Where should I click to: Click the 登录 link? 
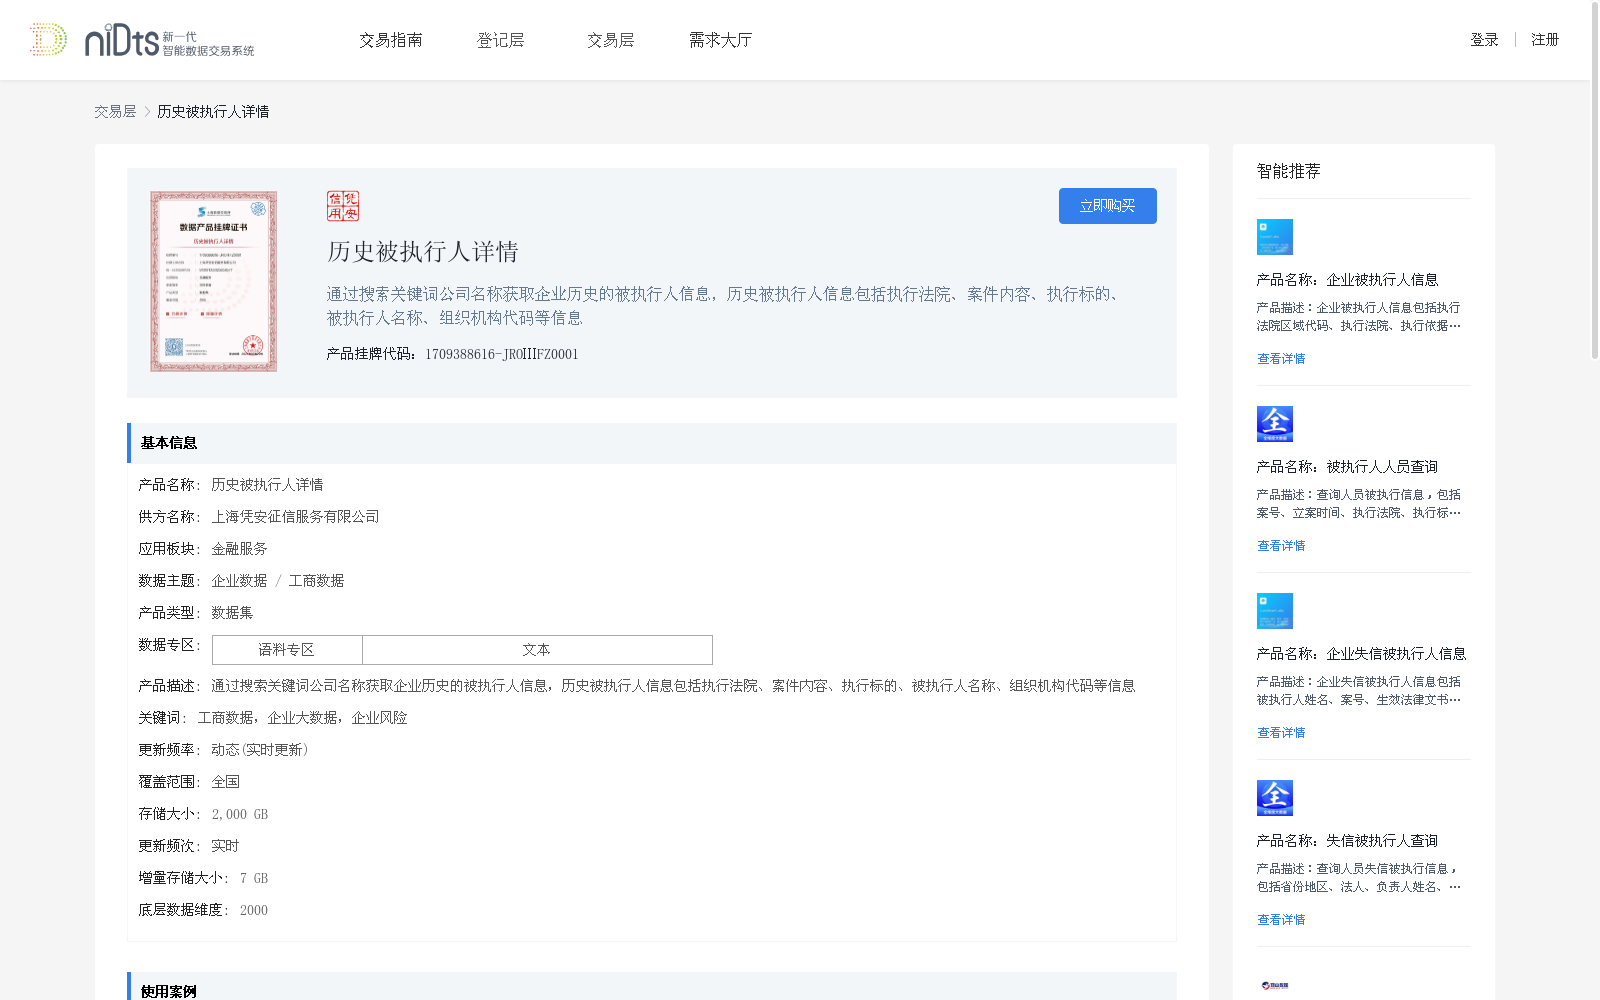[x=1484, y=40]
